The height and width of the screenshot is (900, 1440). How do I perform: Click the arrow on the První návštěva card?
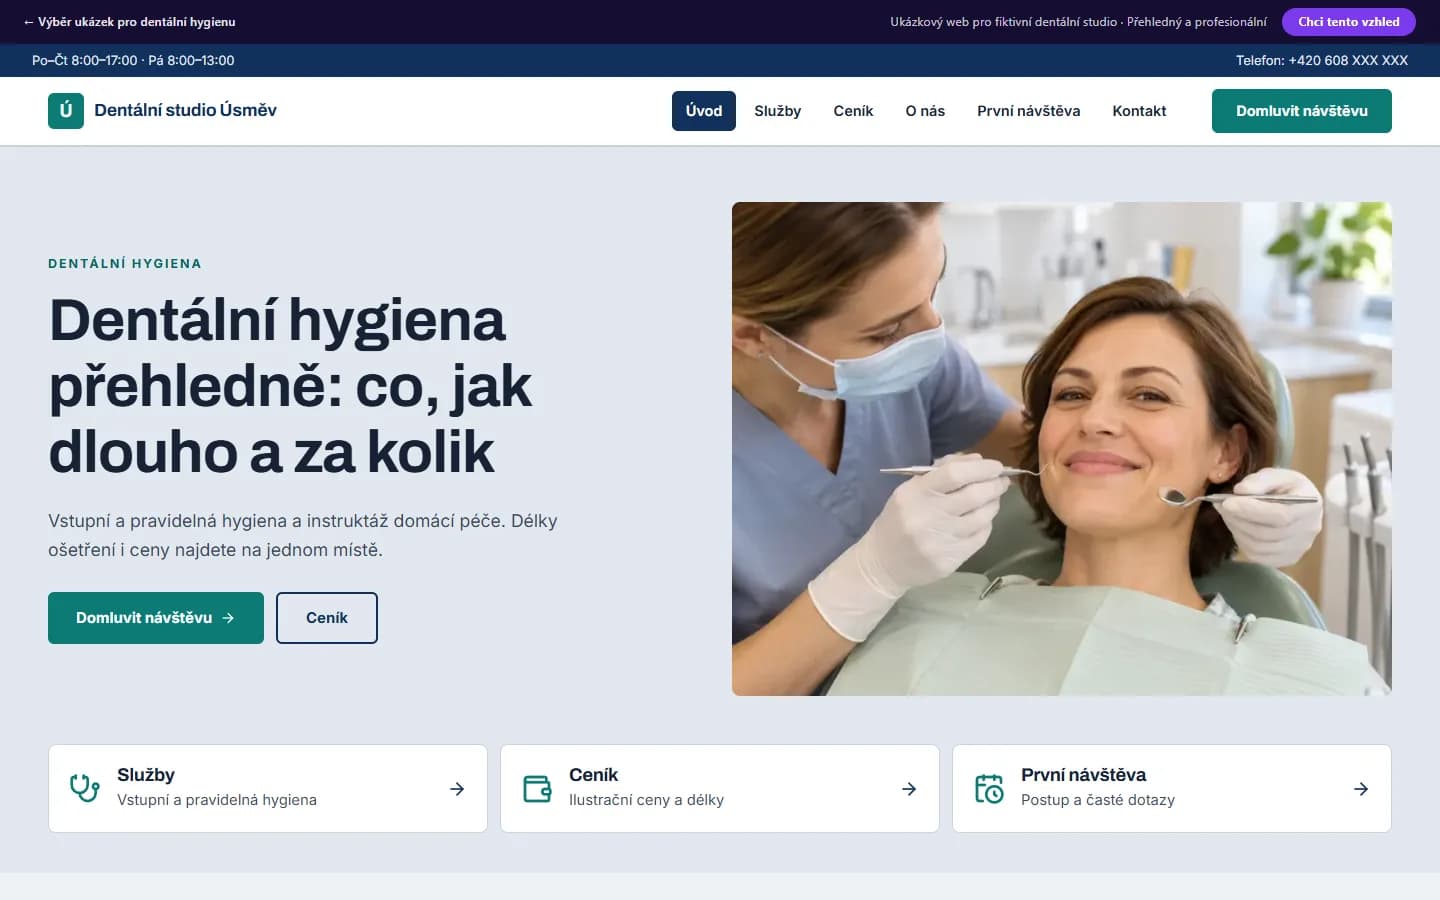point(1361,789)
